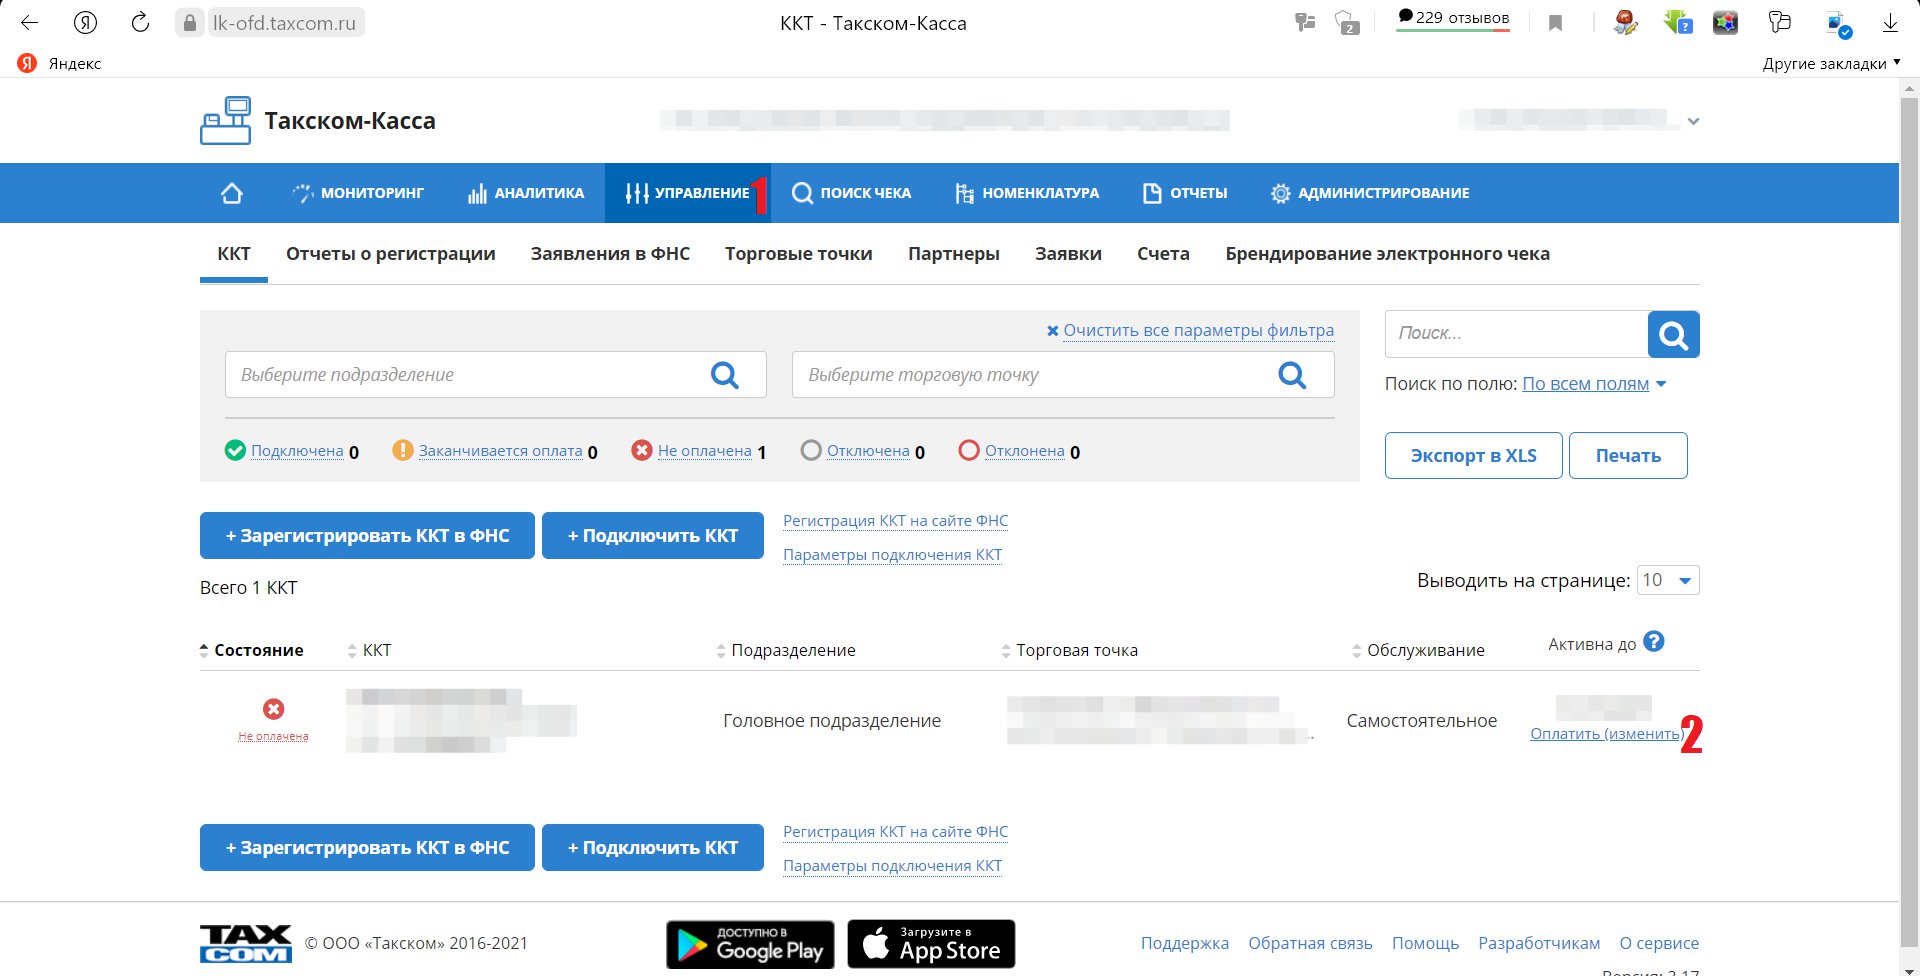Sort by Состояние column

pyautogui.click(x=252, y=650)
